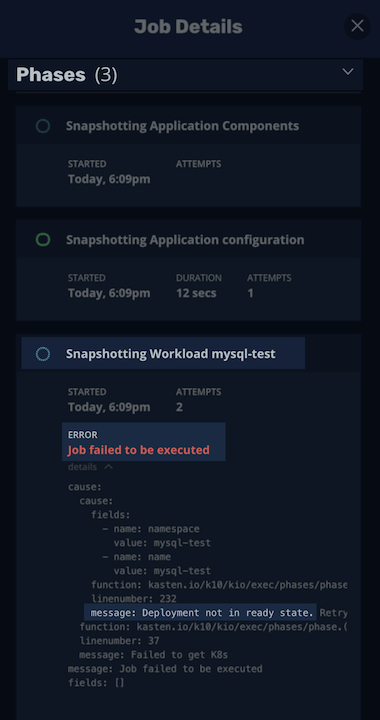Click the Failed to get K8s message line
This screenshot has height=720, width=380.
(154, 655)
